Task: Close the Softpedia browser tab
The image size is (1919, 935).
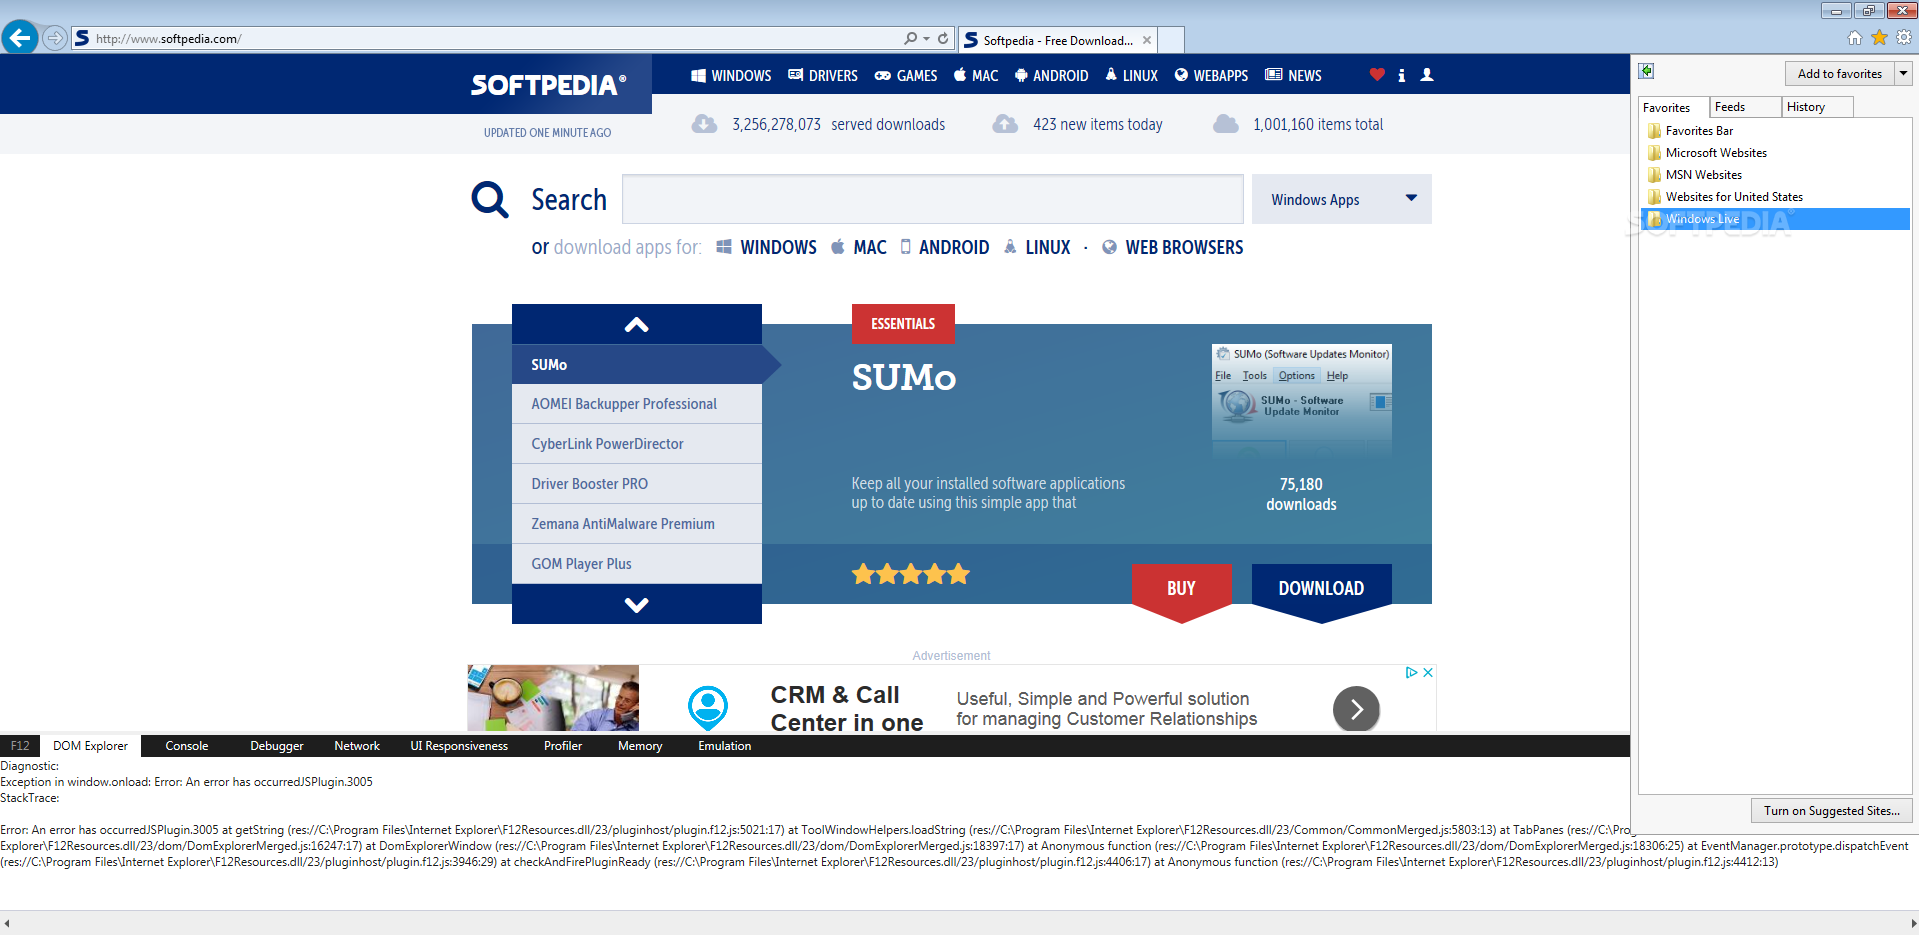Action: [x=1147, y=40]
